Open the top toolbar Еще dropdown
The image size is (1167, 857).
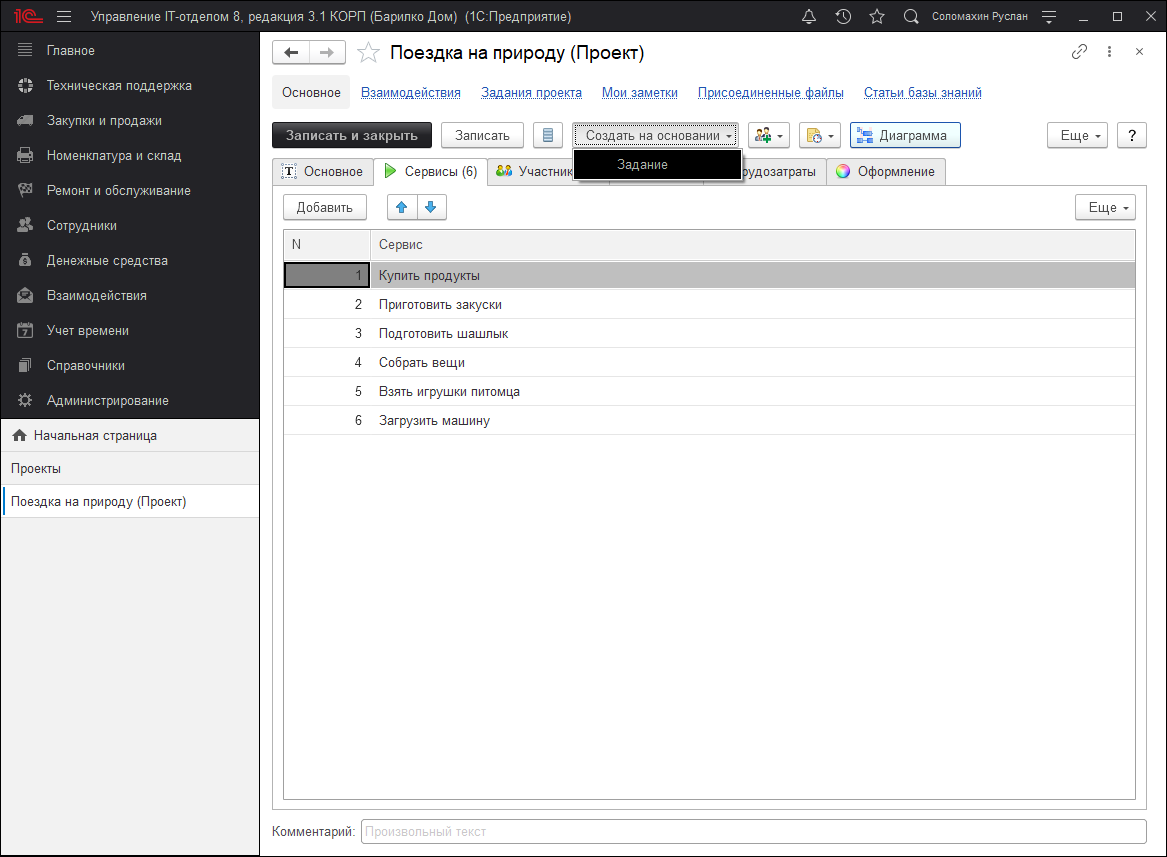point(1077,135)
